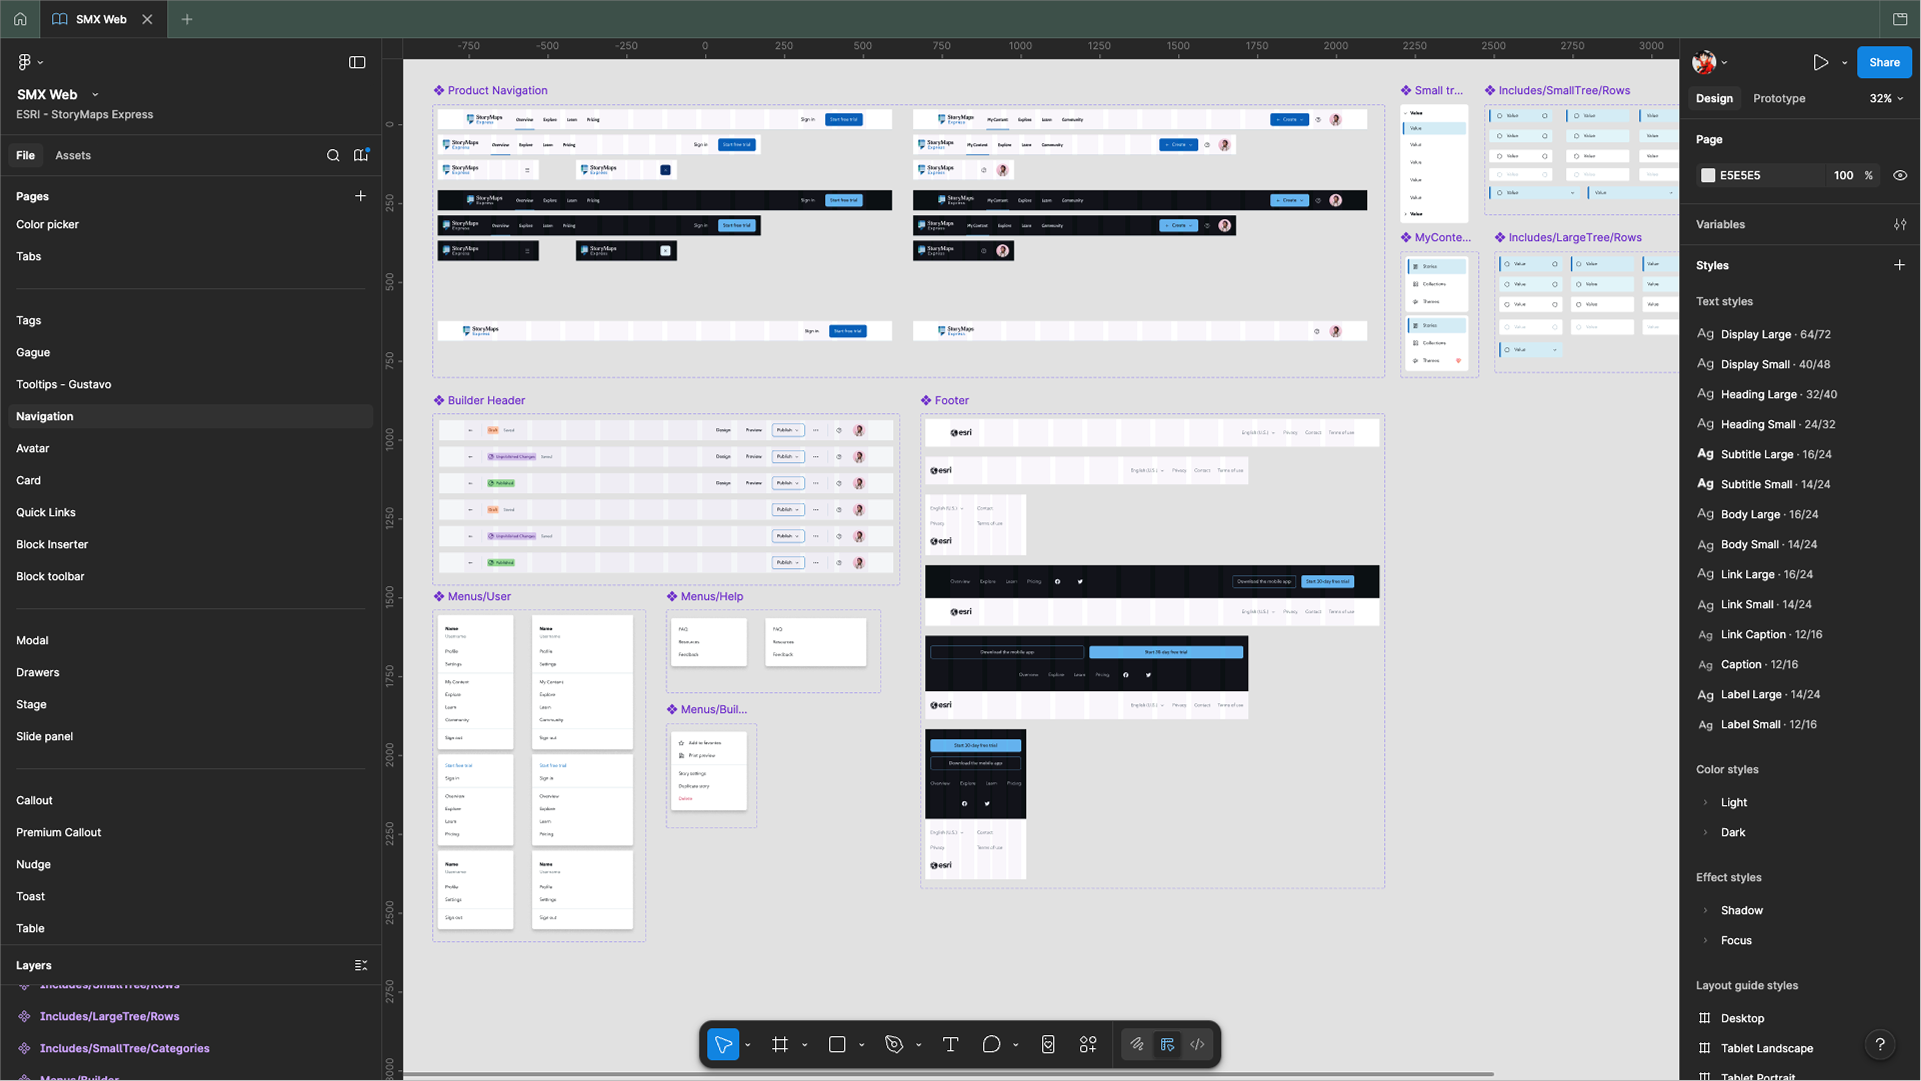Click the blue Share button

pyautogui.click(x=1884, y=62)
